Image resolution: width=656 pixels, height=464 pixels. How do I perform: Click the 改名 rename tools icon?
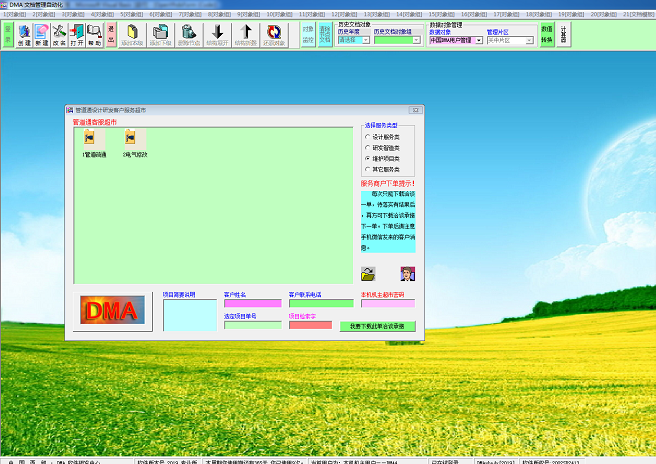click(59, 34)
